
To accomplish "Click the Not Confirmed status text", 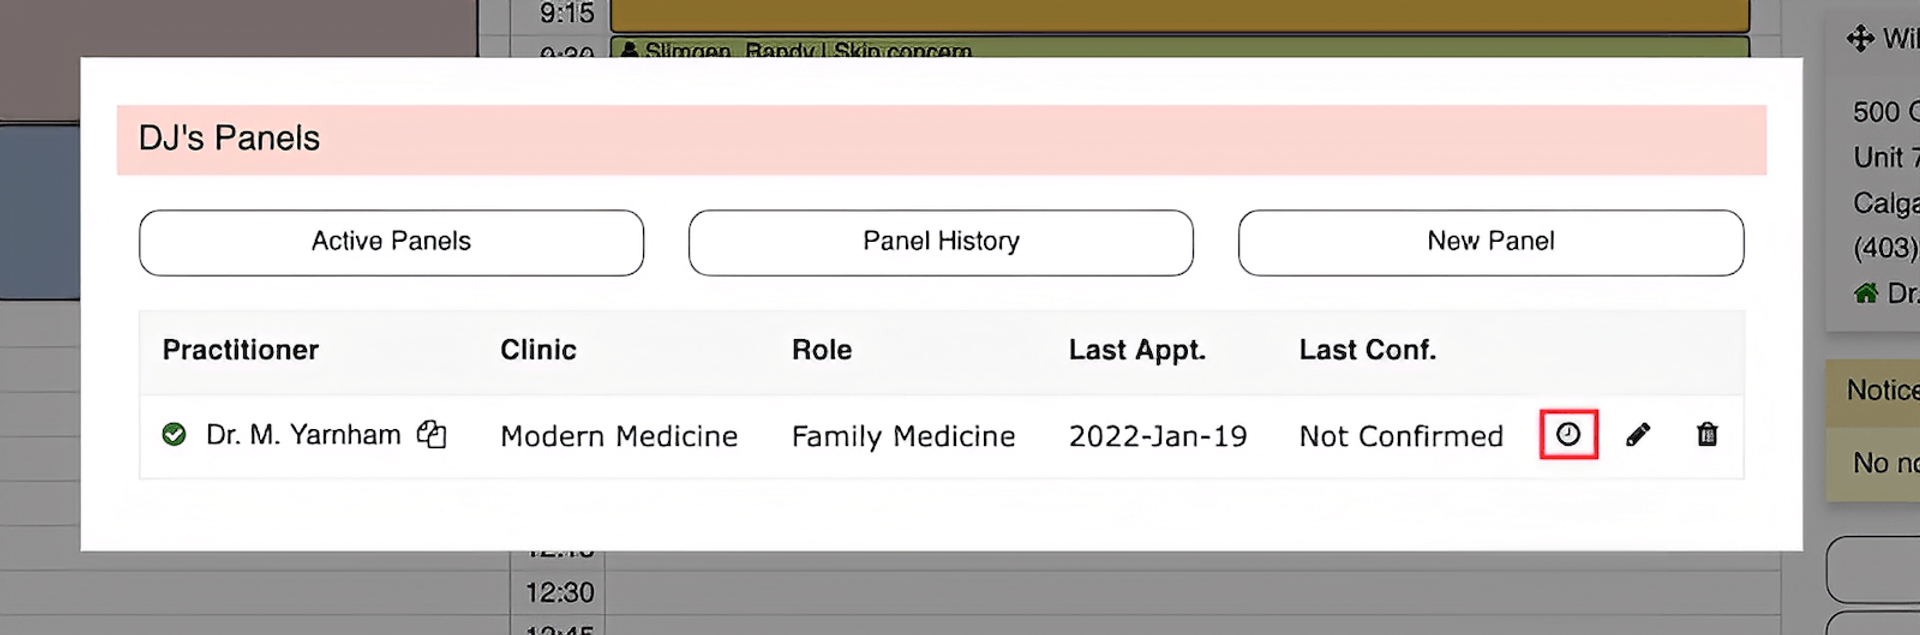I will pyautogui.click(x=1401, y=436).
